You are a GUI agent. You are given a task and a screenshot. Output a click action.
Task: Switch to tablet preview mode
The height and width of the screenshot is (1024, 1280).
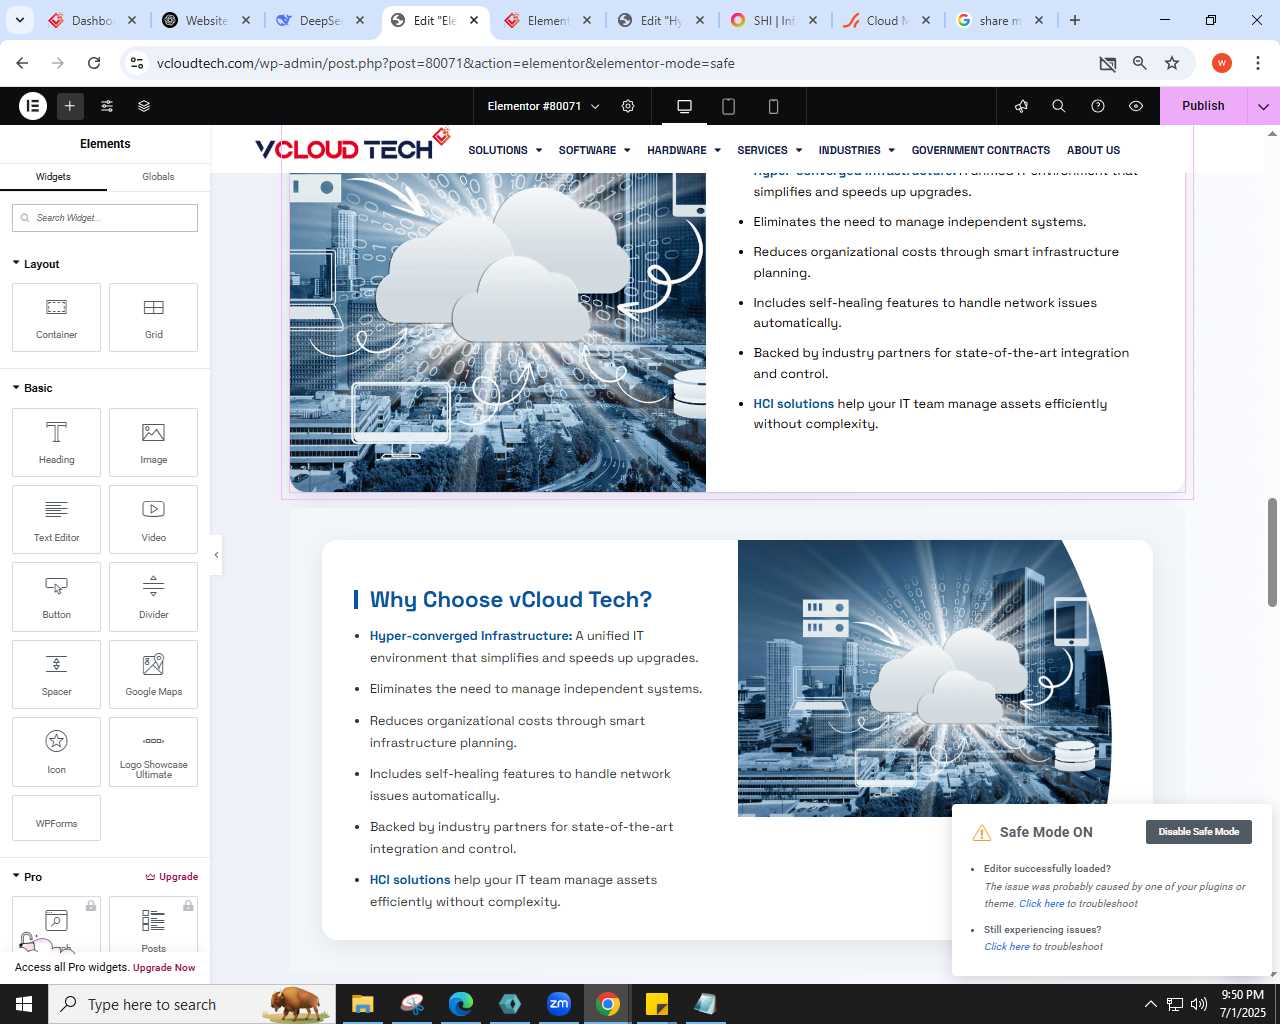point(729,106)
